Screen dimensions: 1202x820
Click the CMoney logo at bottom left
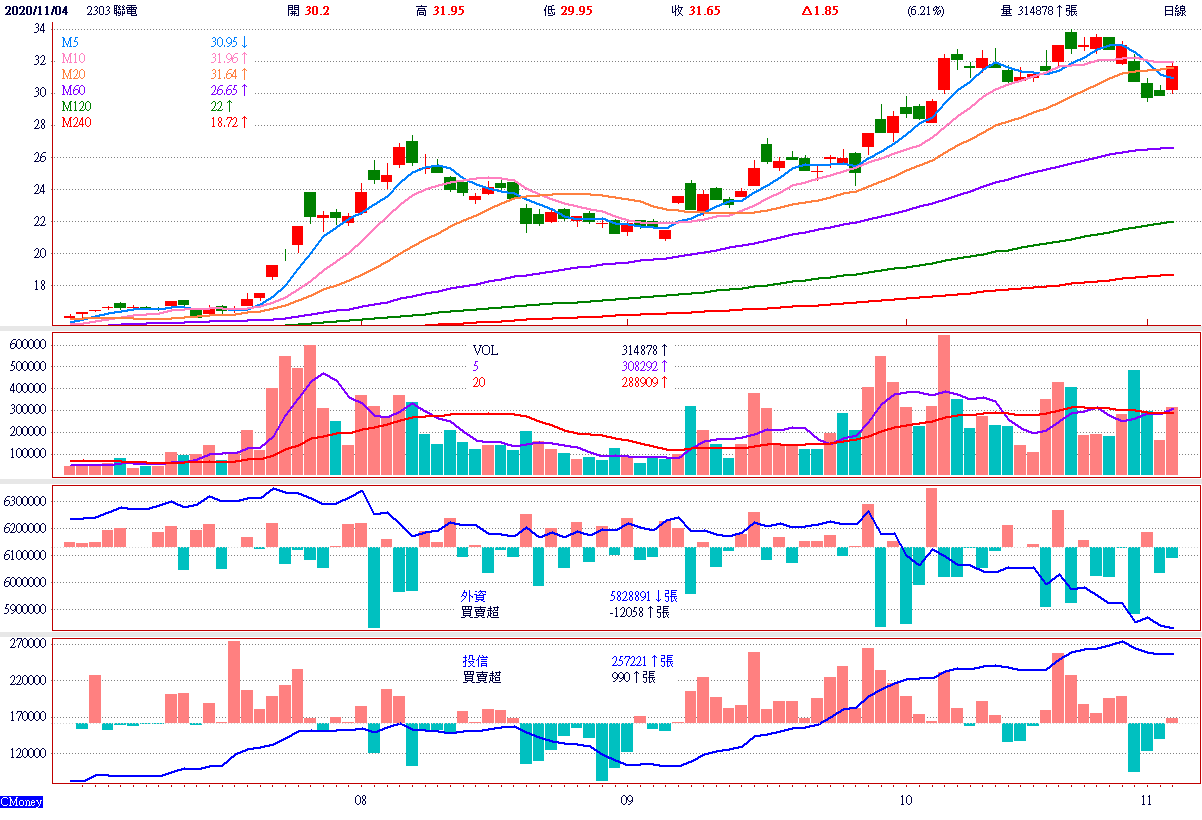(x=21, y=802)
